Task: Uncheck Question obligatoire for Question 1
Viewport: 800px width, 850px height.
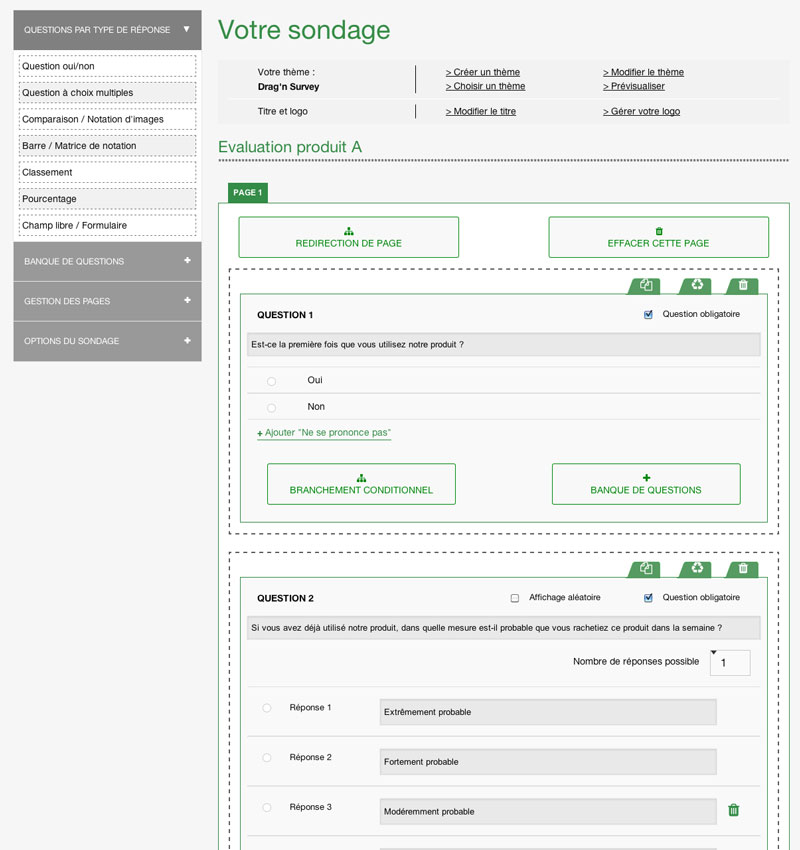Action: coord(648,315)
